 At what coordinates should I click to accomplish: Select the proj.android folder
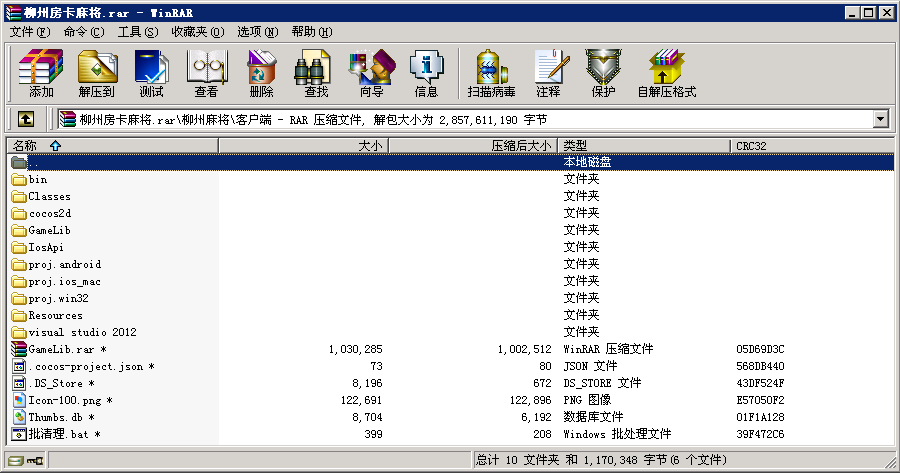point(64,265)
